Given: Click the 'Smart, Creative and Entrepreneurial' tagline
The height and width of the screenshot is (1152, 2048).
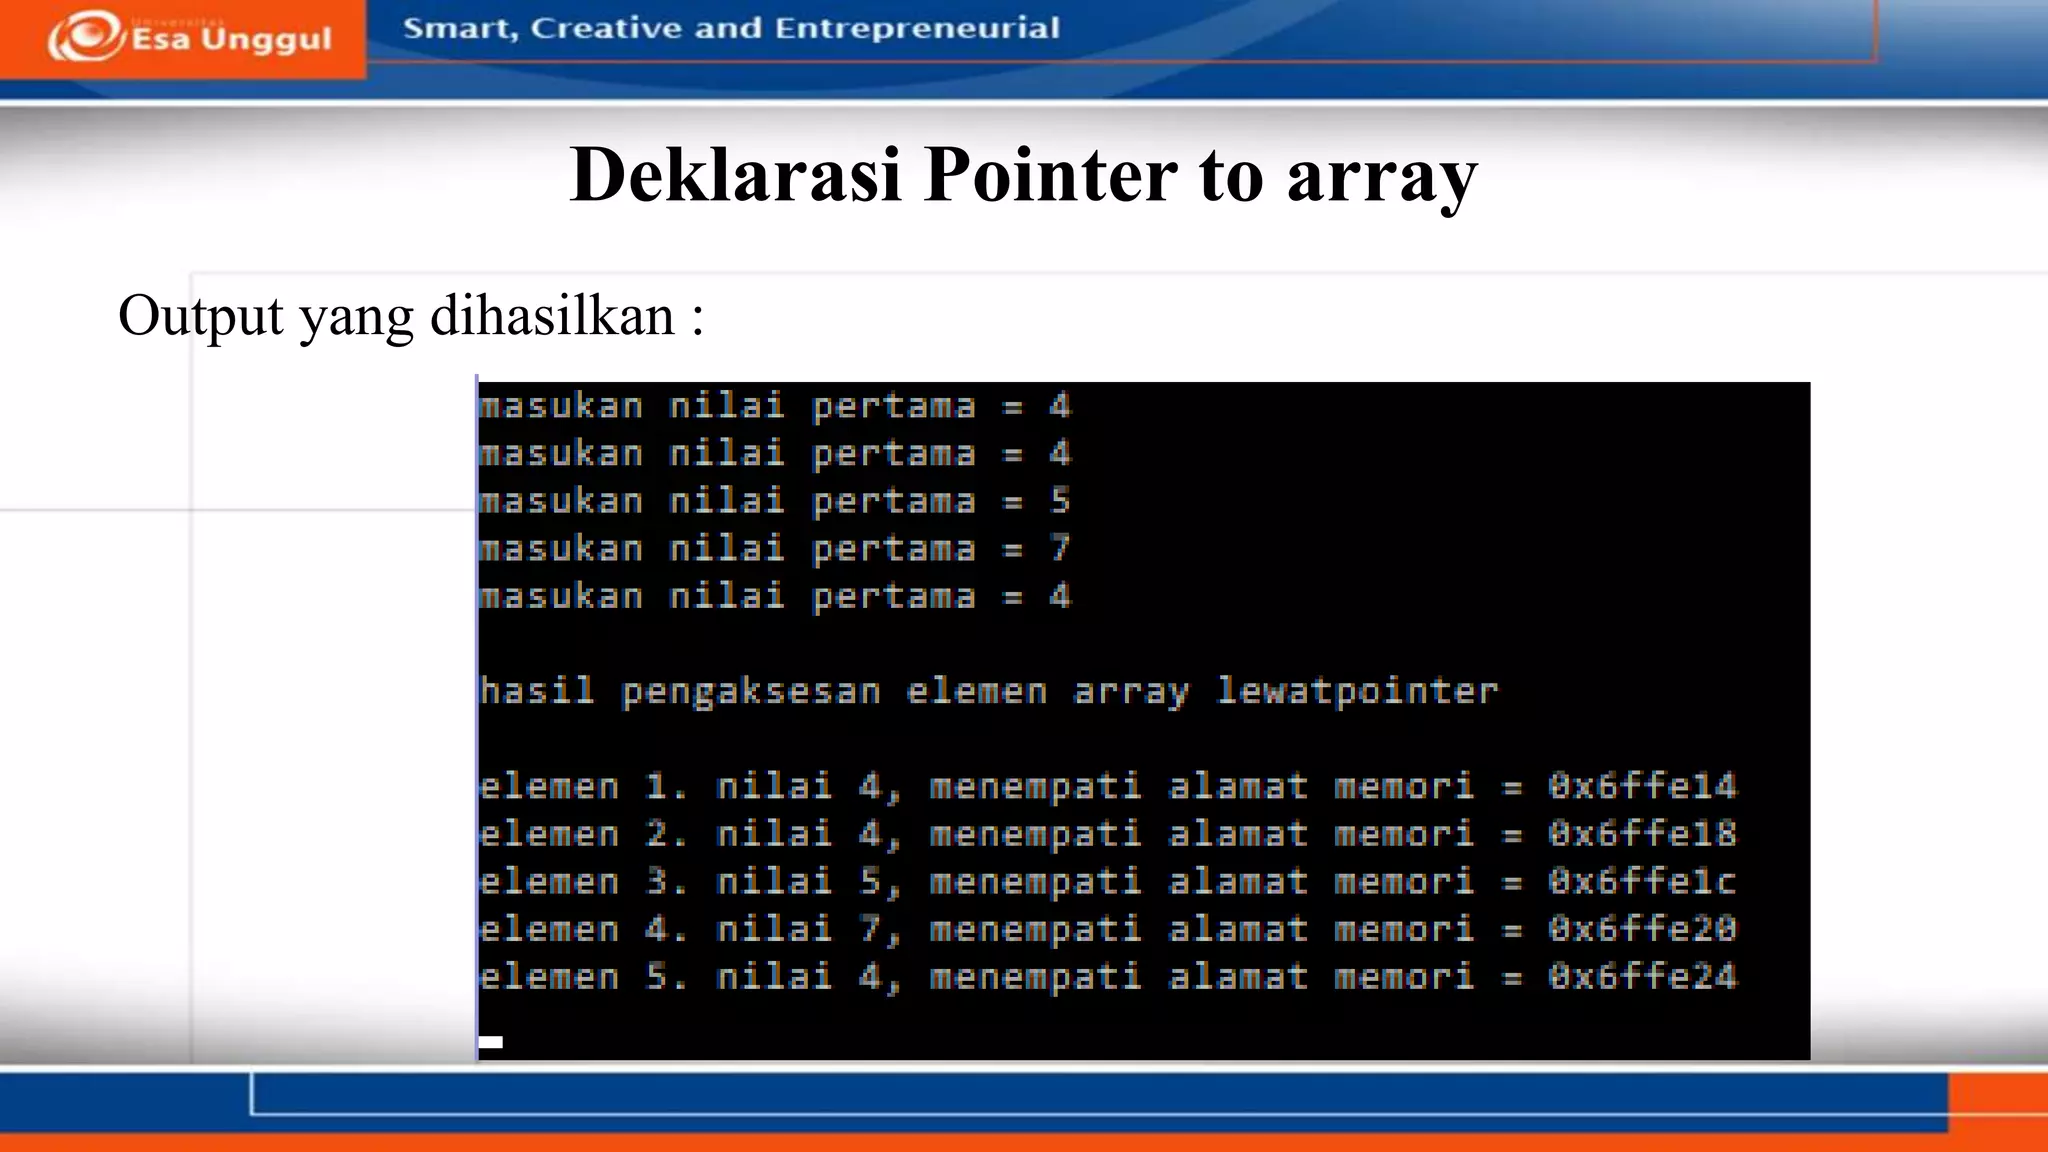Looking at the screenshot, I should 731,28.
